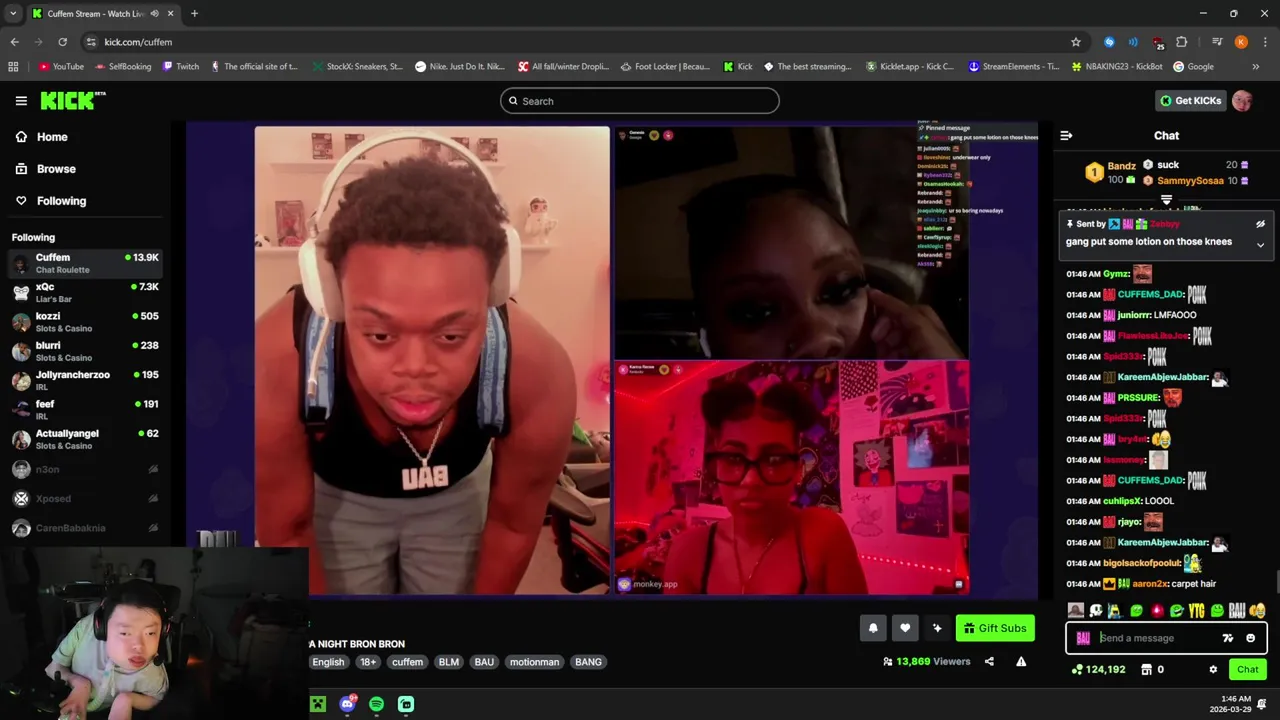Hide the pinned message with eye-slash icon

tap(1260, 224)
